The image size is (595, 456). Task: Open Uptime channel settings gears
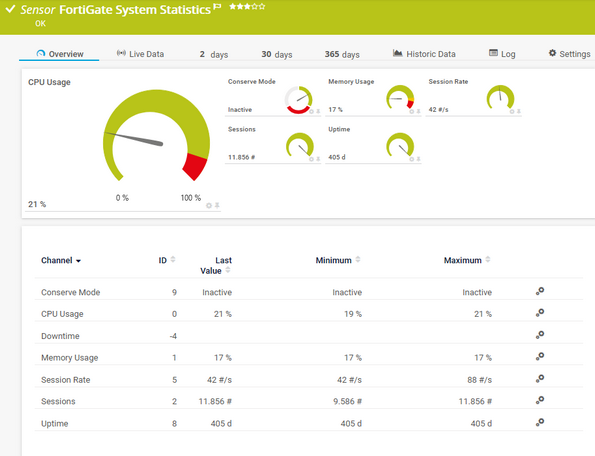(x=540, y=422)
